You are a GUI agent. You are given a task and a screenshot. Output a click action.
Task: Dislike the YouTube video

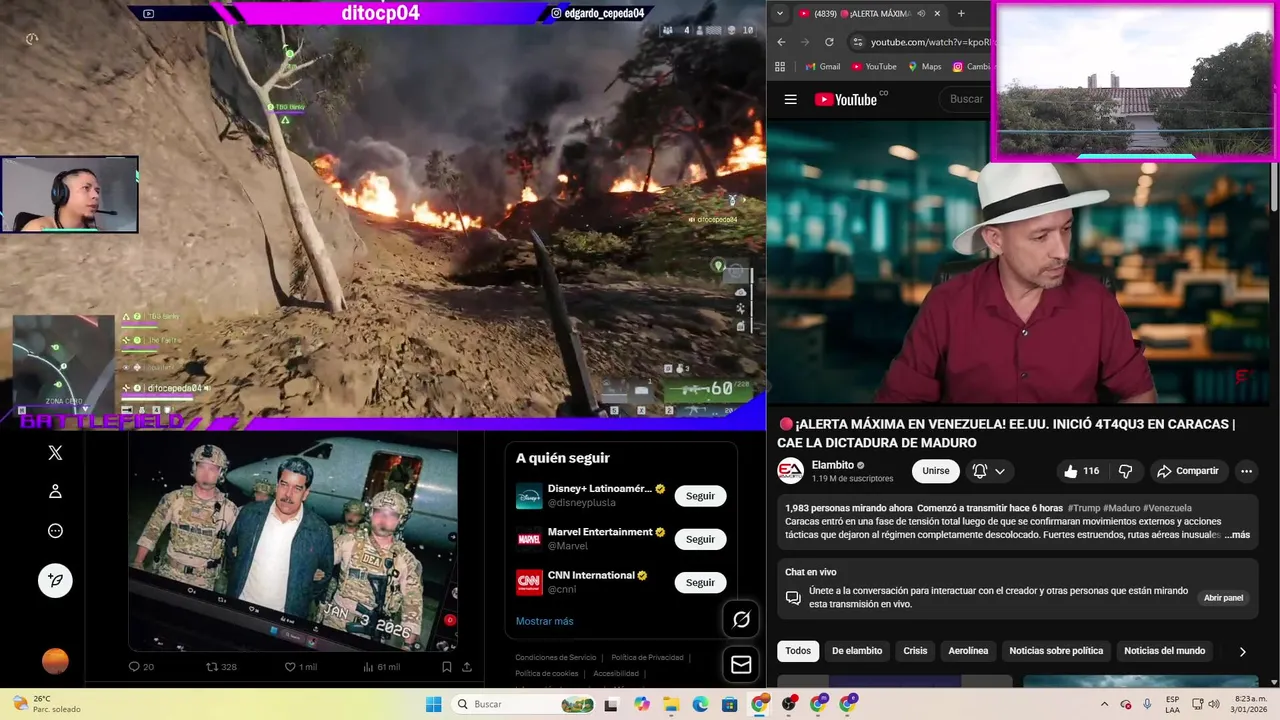click(x=1125, y=471)
